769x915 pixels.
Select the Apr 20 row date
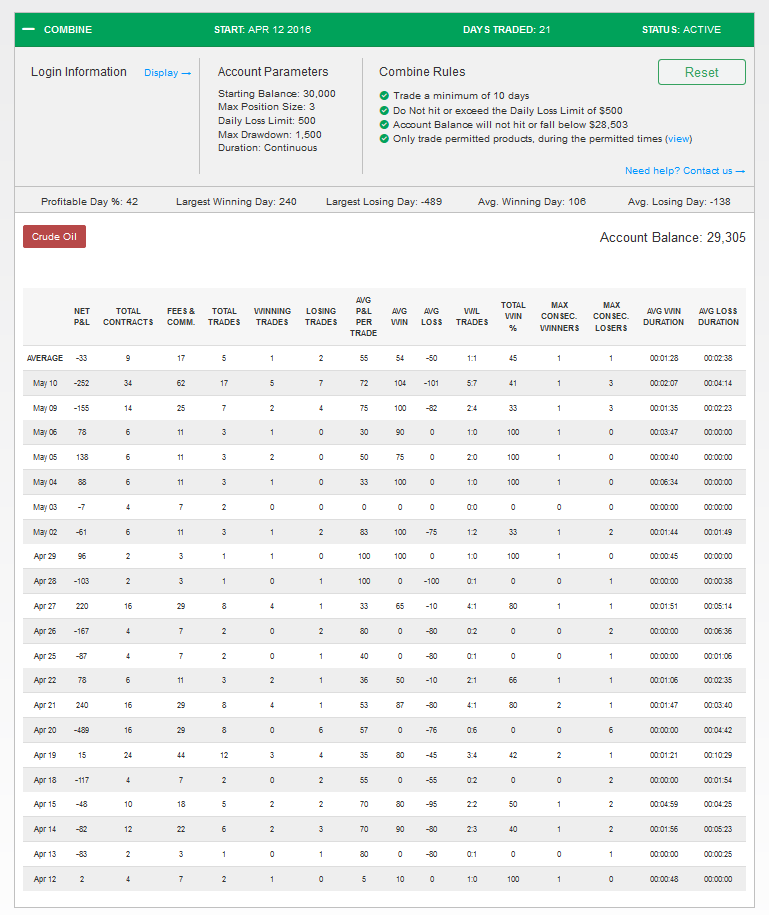tap(45, 731)
